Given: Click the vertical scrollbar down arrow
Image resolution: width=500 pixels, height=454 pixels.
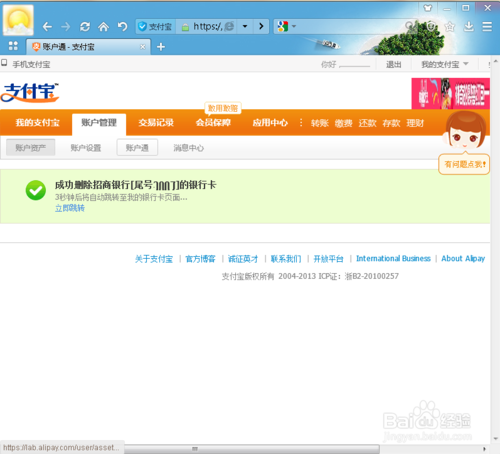Looking at the screenshot, I should (x=496, y=439).
